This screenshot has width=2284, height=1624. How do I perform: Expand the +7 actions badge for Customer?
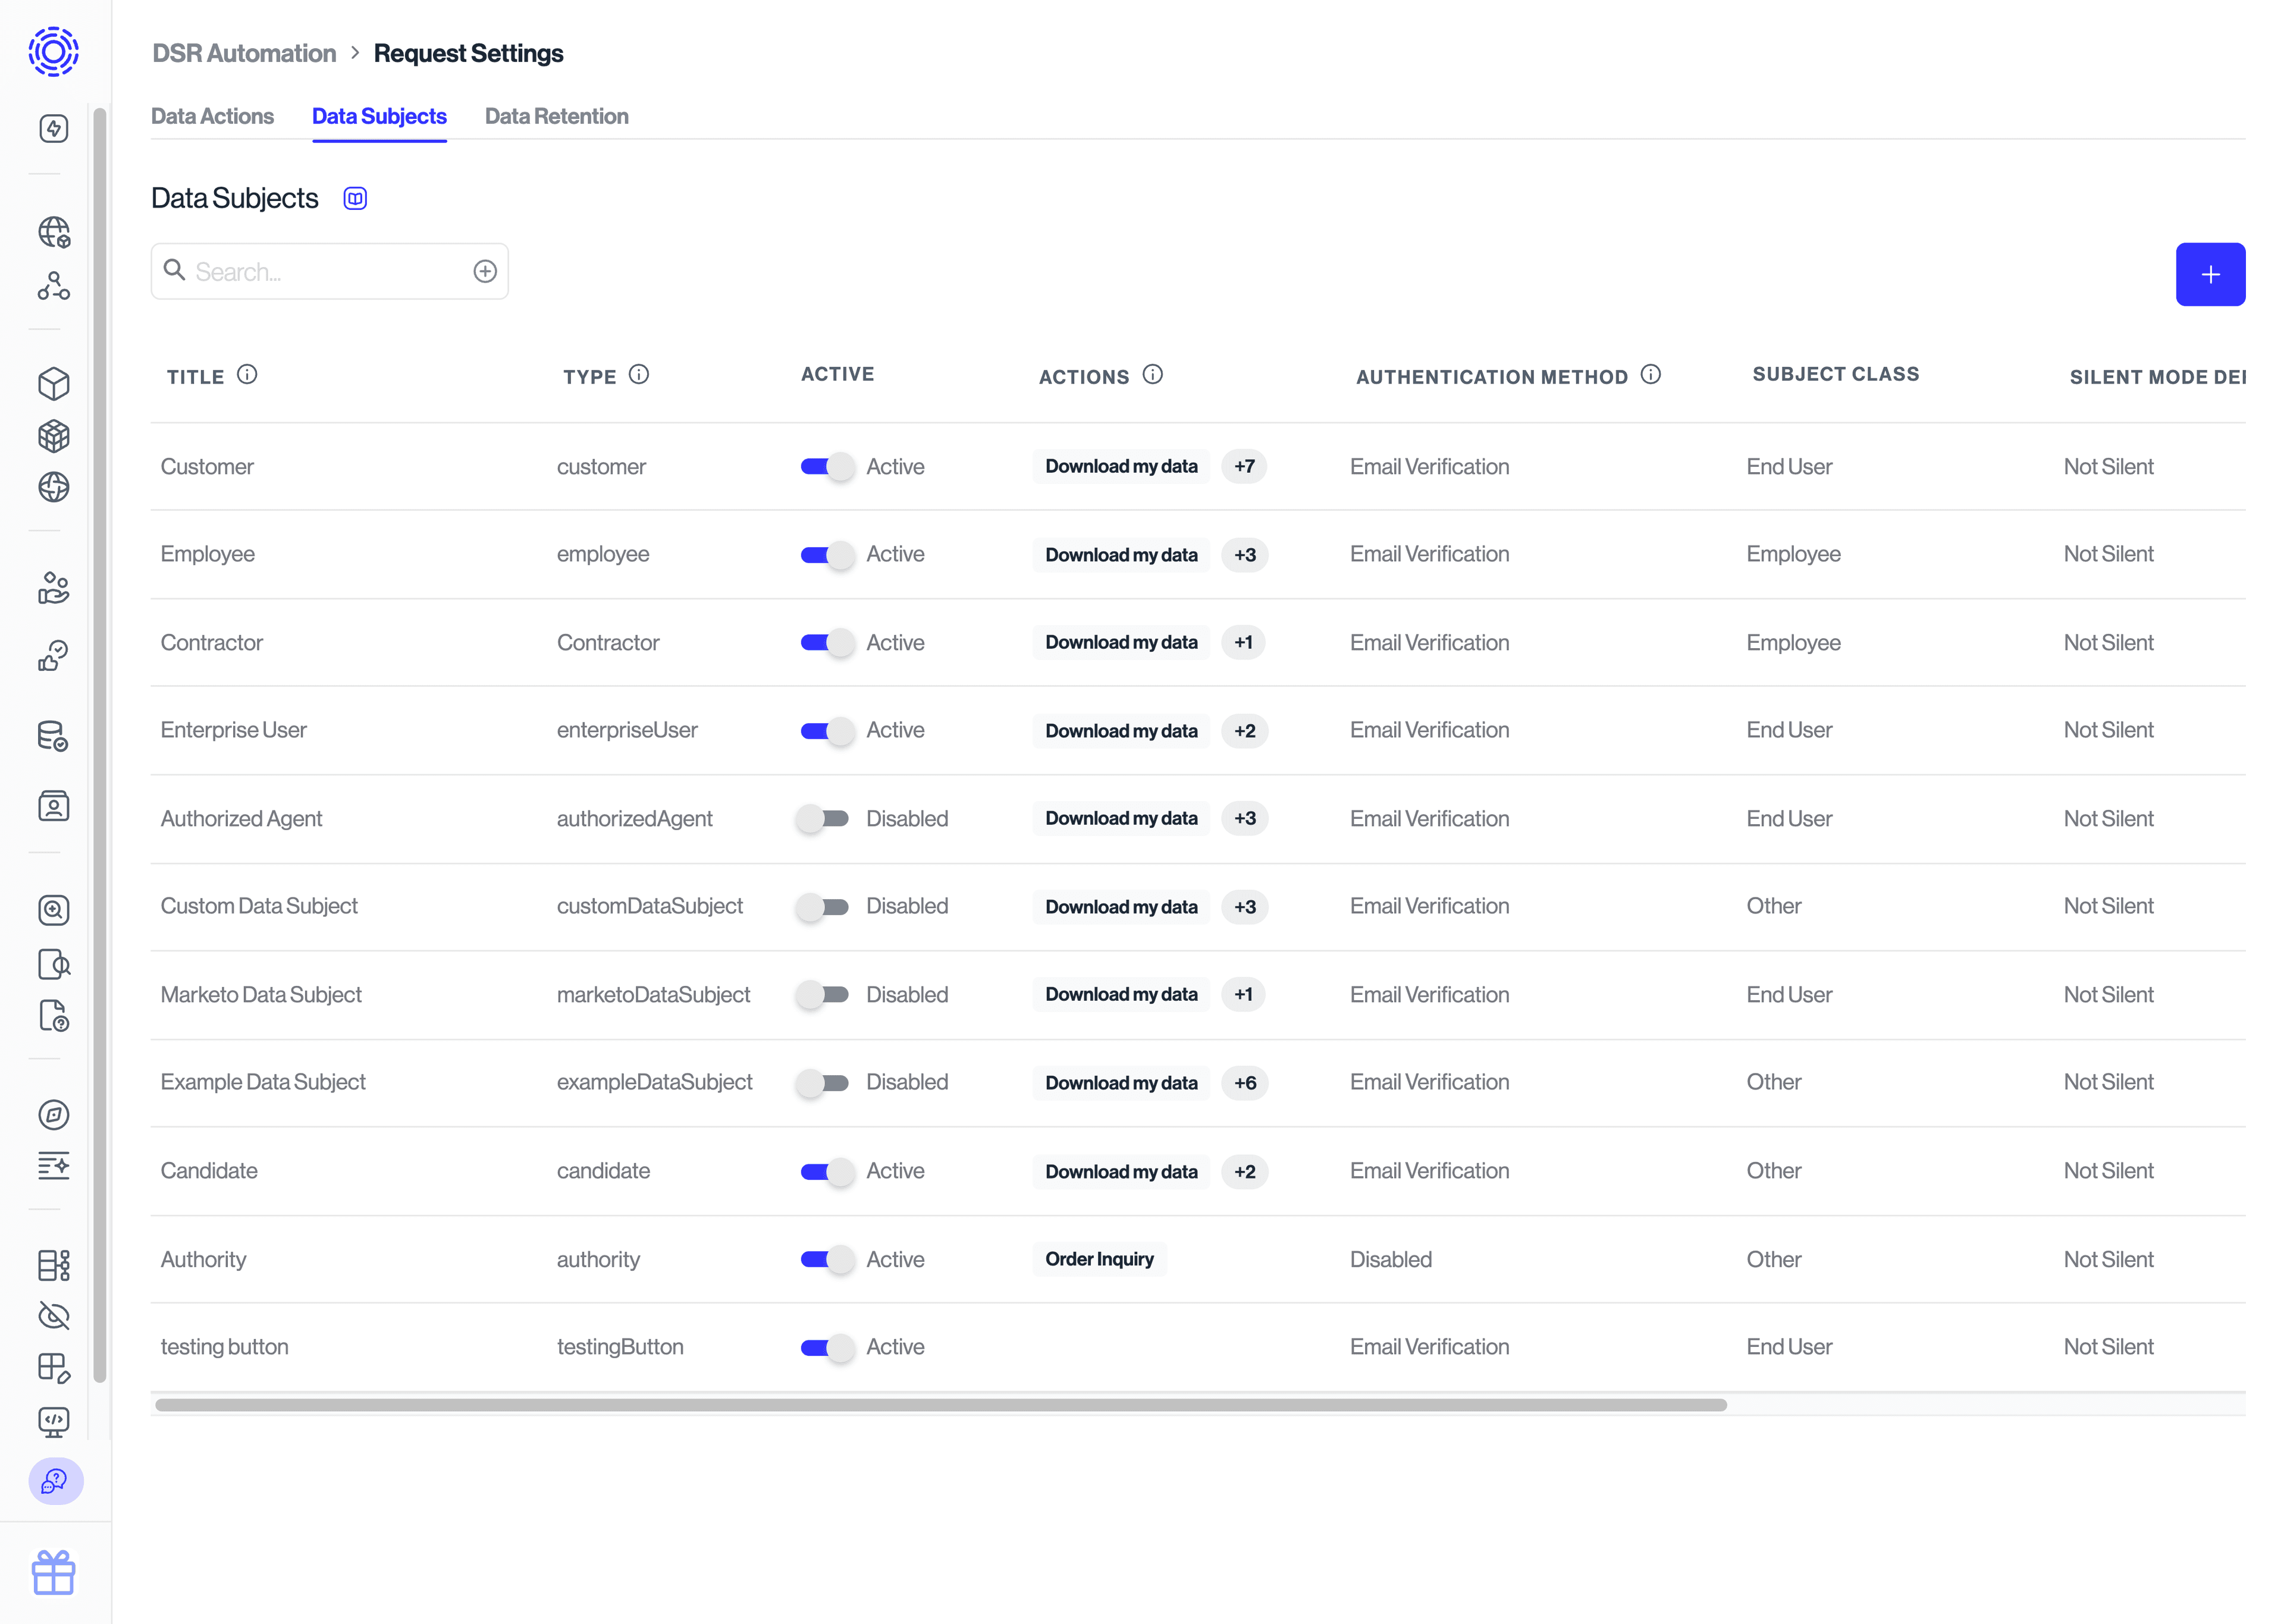coord(1244,466)
